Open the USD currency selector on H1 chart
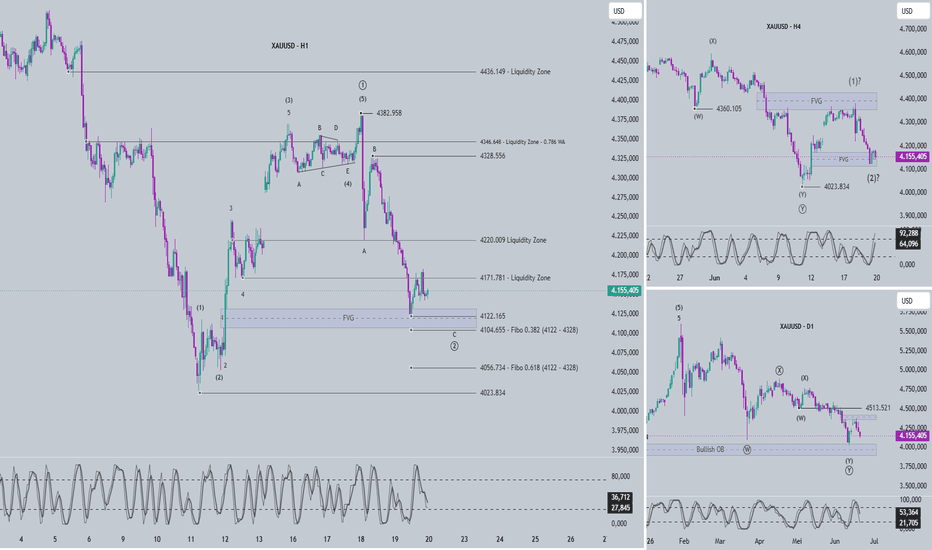 625,11
